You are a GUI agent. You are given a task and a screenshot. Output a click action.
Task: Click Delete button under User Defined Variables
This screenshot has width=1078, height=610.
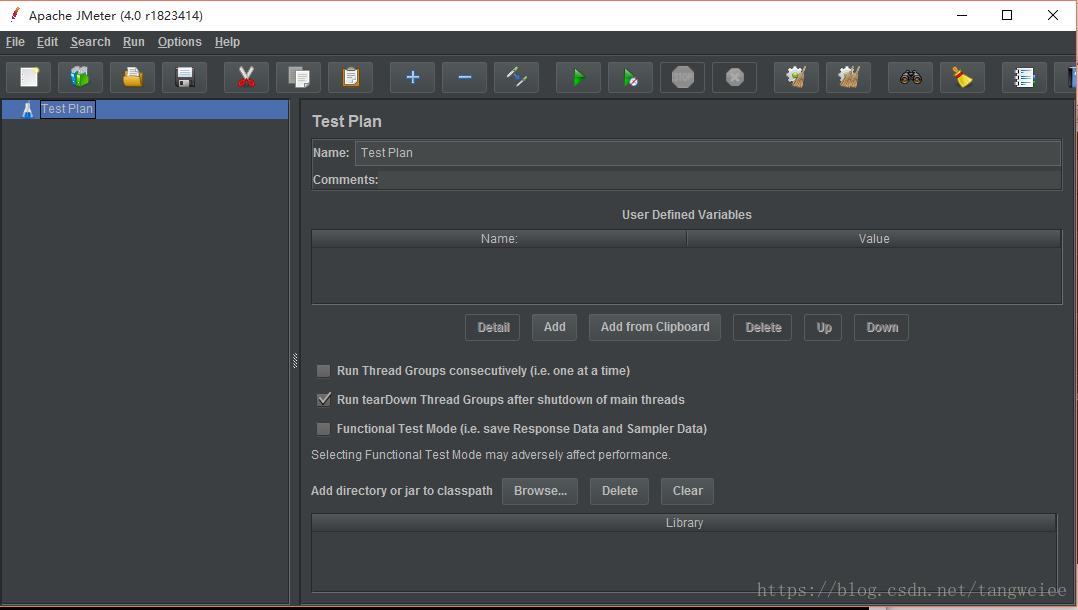[762, 327]
